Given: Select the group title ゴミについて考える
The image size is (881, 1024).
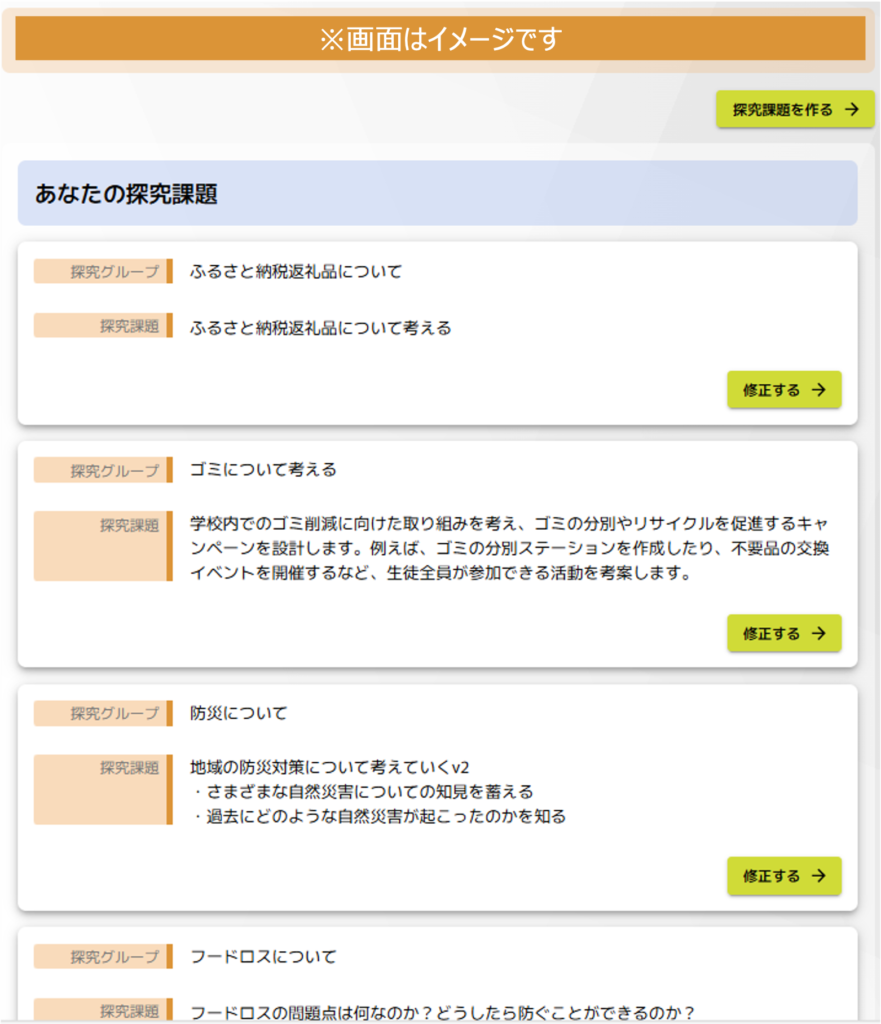Looking at the screenshot, I should coord(264,469).
